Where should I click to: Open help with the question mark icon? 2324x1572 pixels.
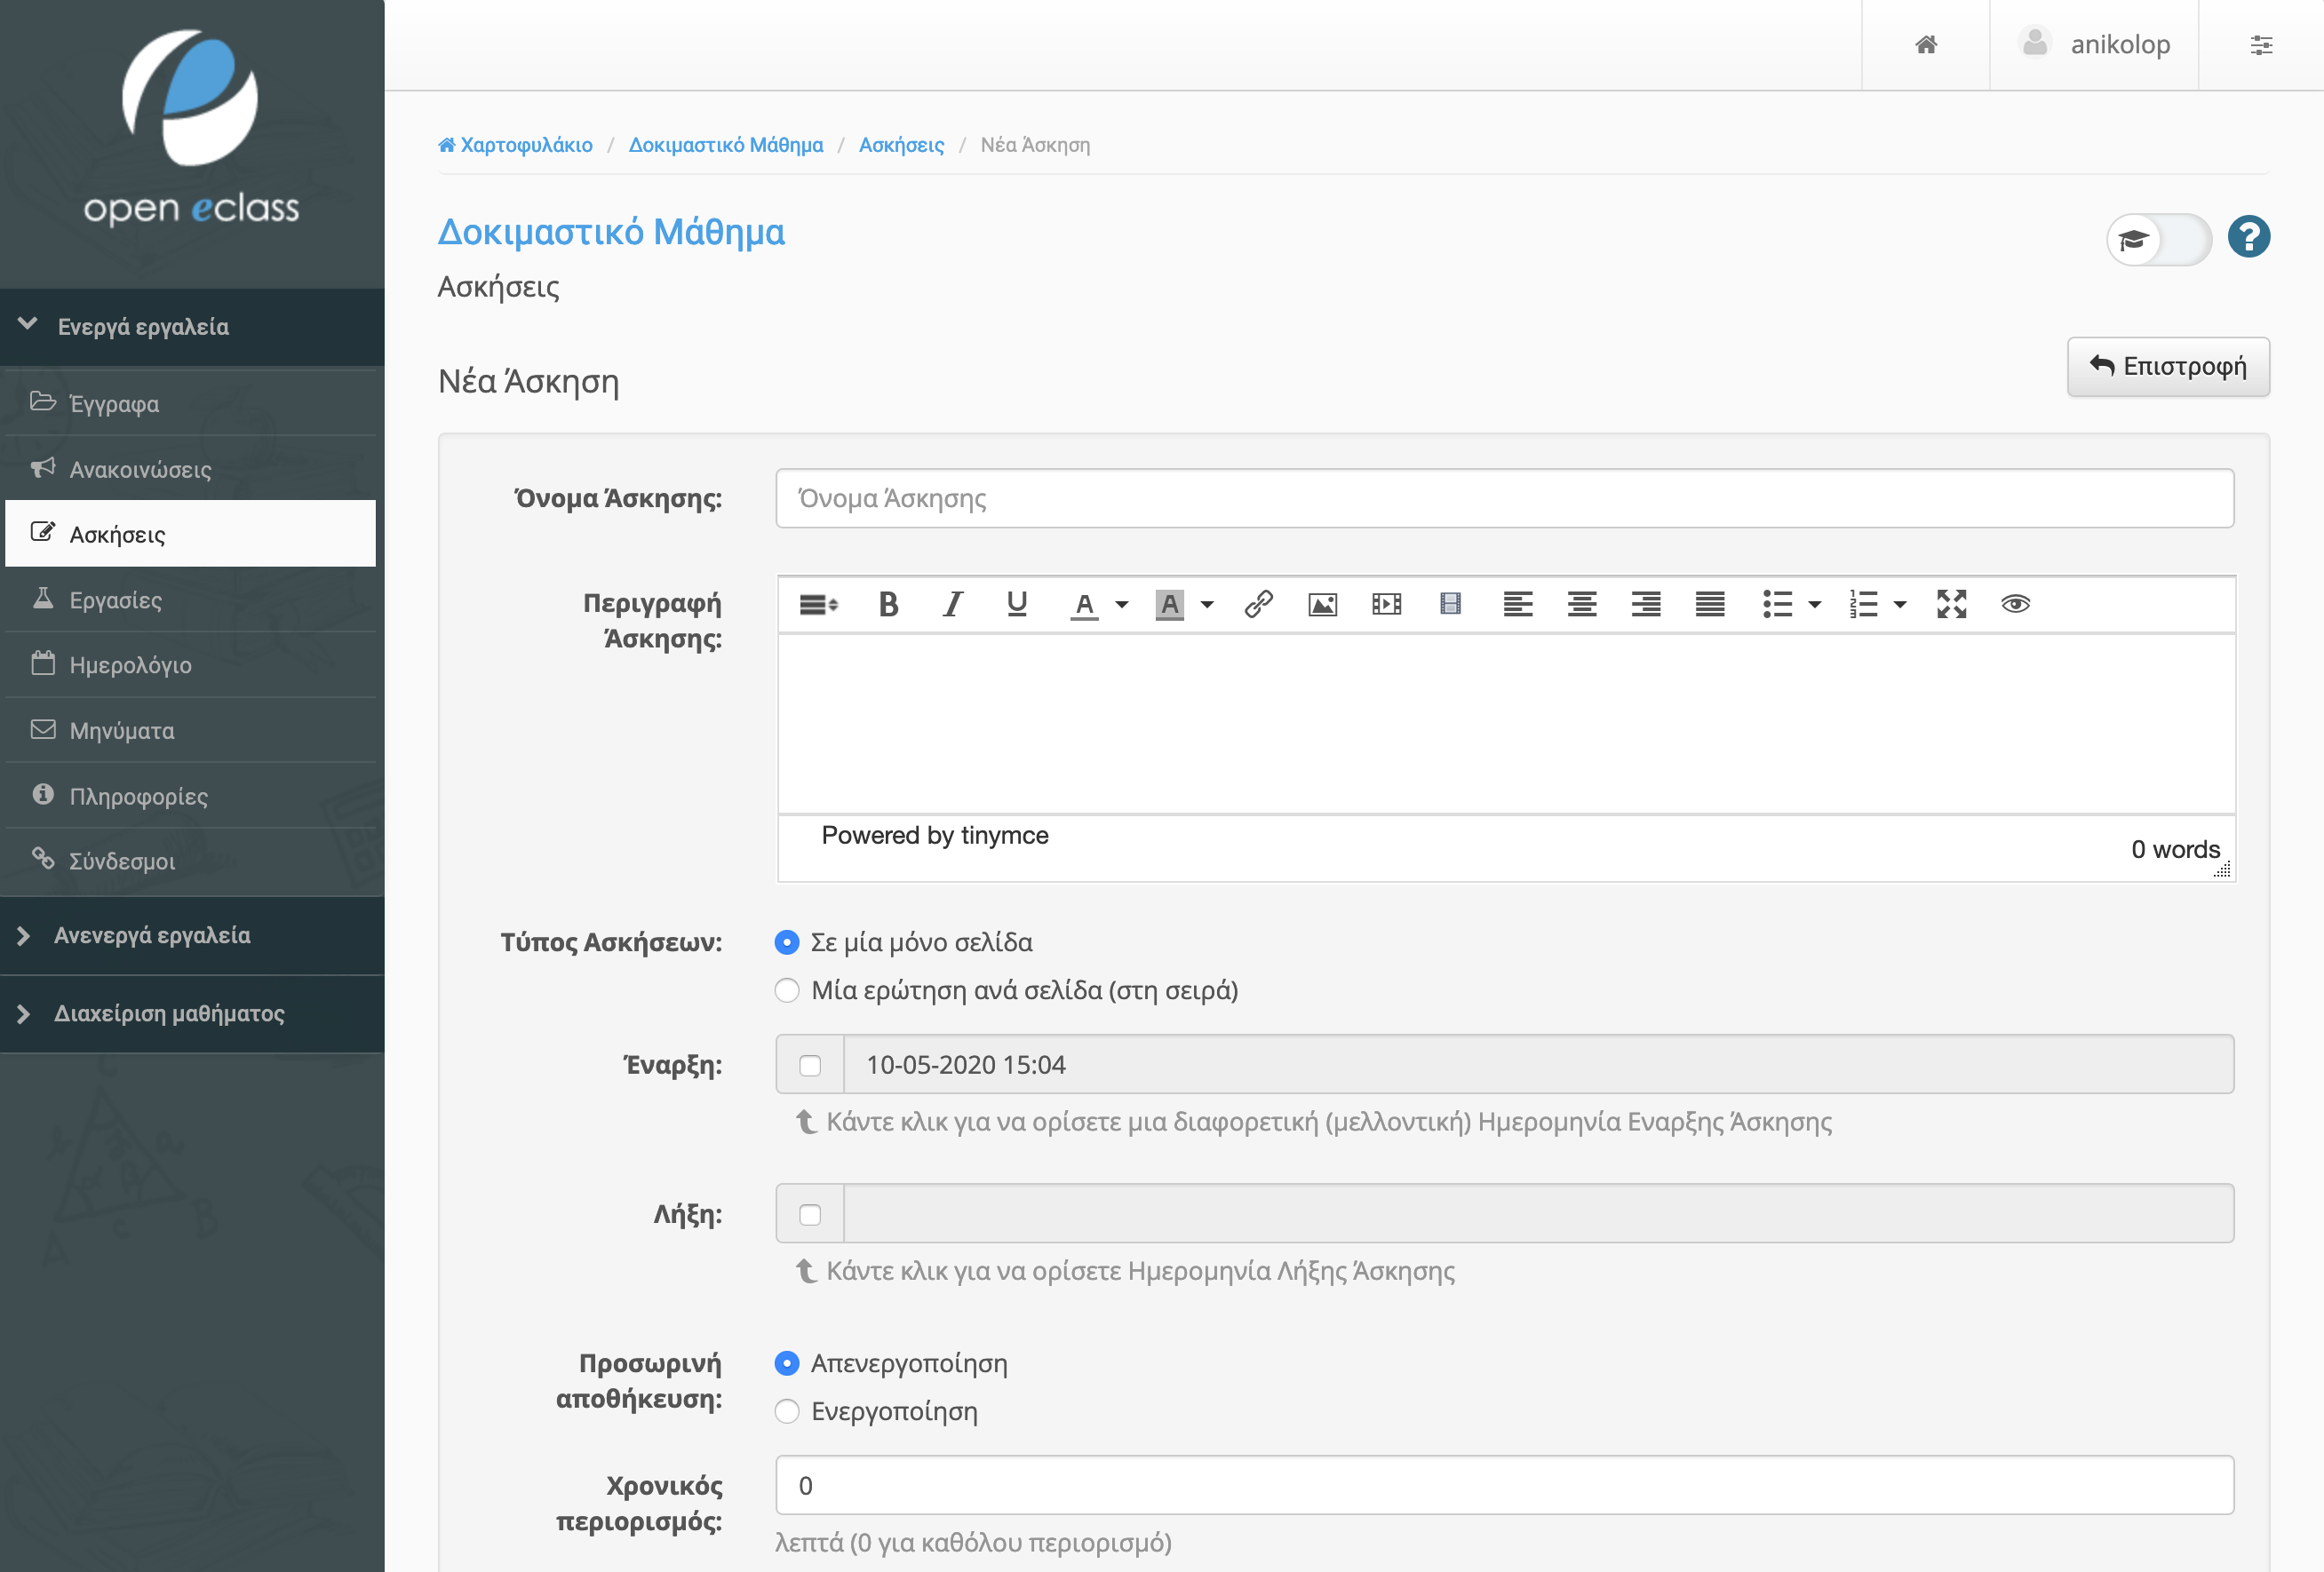tap(2248, 237)
